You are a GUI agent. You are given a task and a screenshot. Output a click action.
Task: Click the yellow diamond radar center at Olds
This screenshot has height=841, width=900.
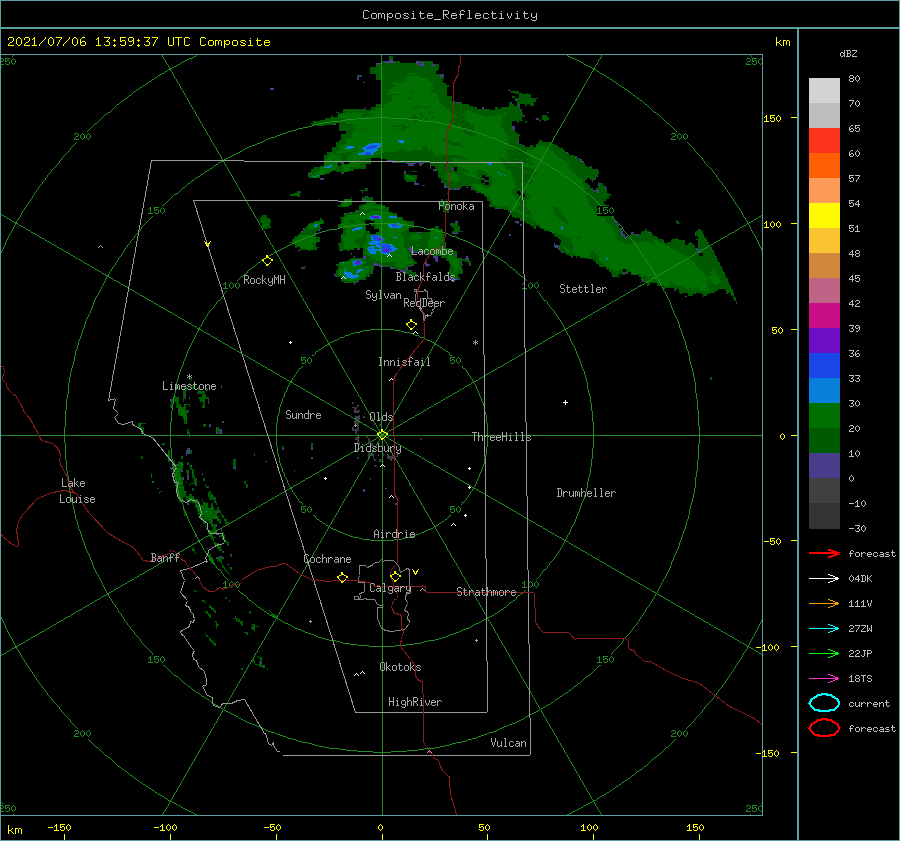tap(382, 435)
